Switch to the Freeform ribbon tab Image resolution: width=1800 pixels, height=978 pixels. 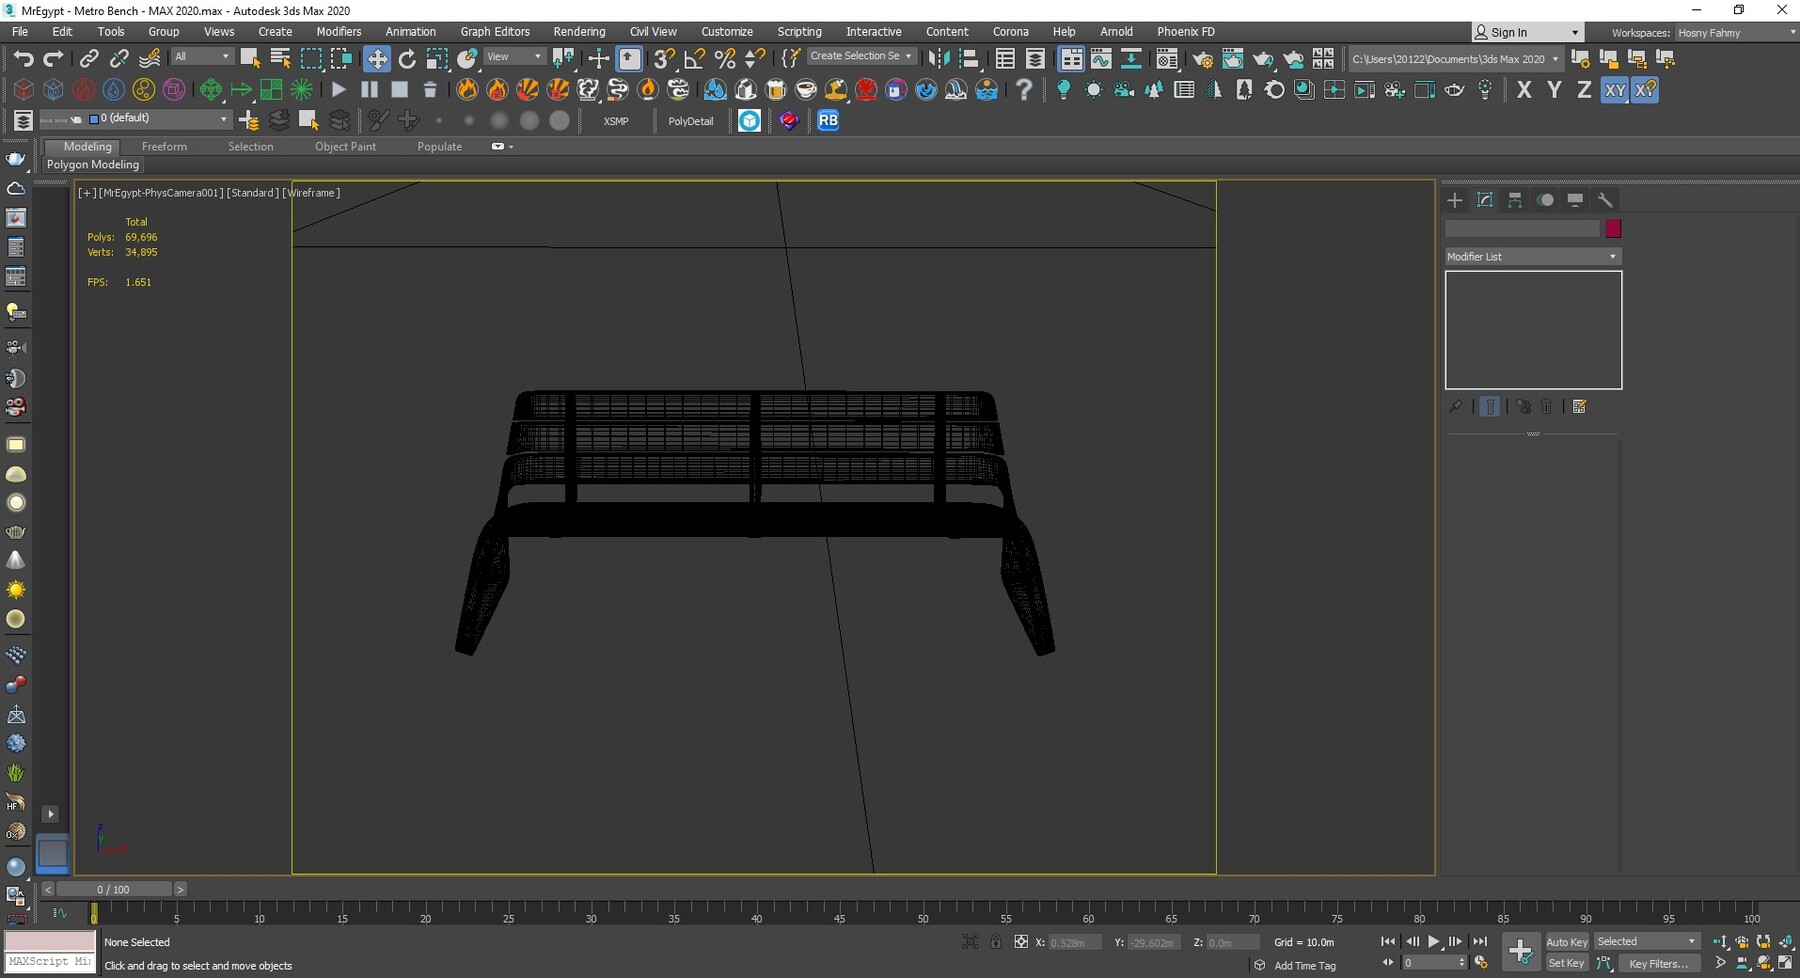pos(164,146)
